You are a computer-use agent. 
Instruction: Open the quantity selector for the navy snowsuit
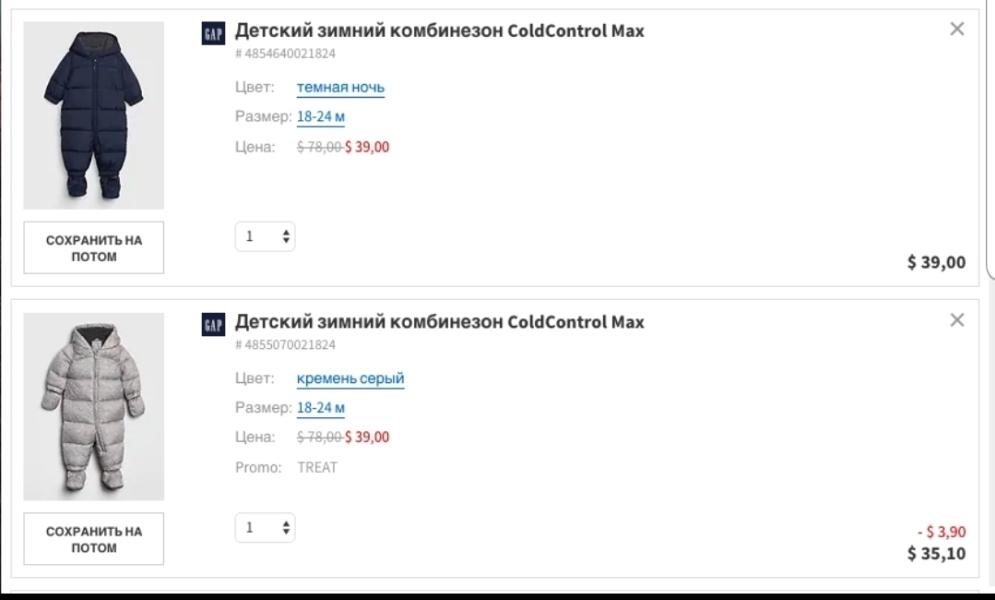265,237
